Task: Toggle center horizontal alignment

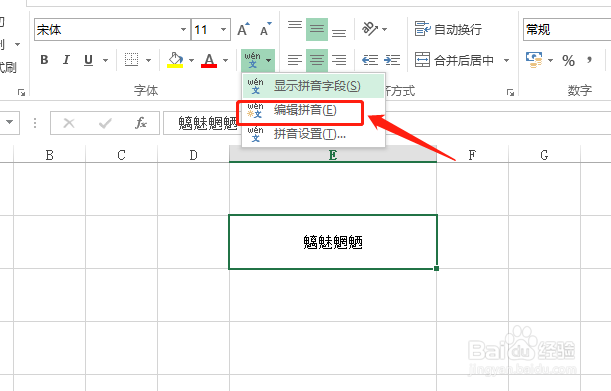Action: point(317,60)
